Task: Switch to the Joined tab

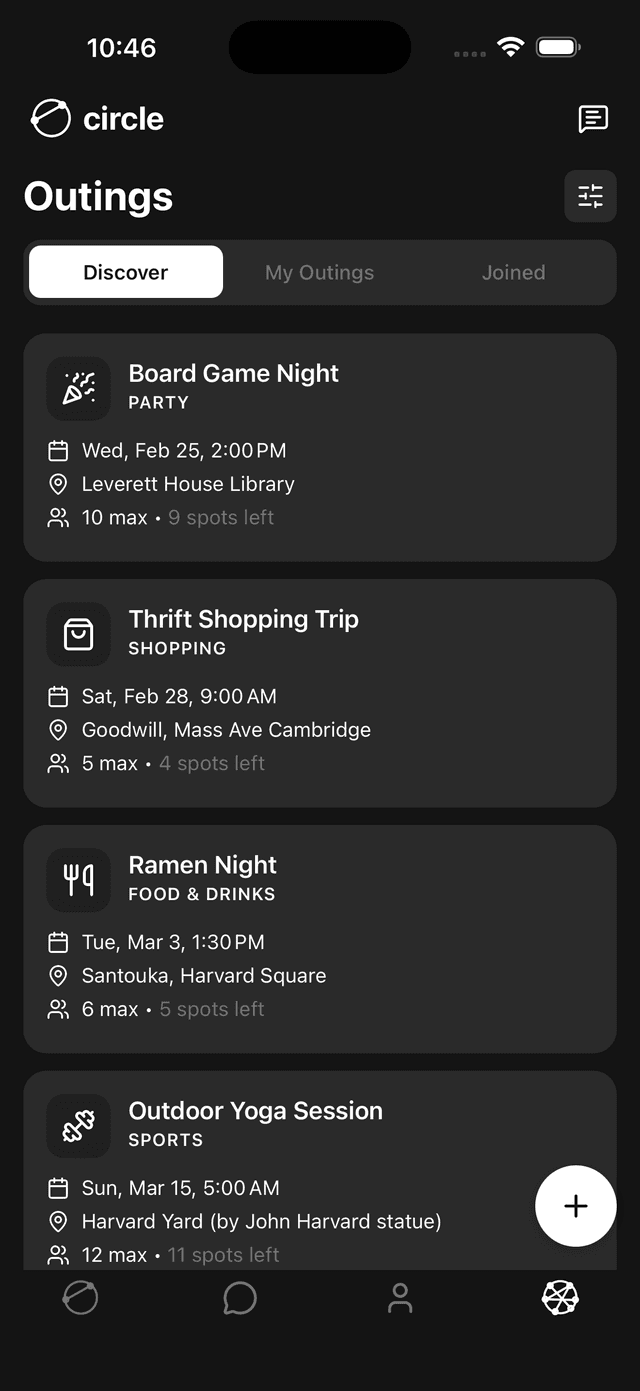Action: pos(513,272)
